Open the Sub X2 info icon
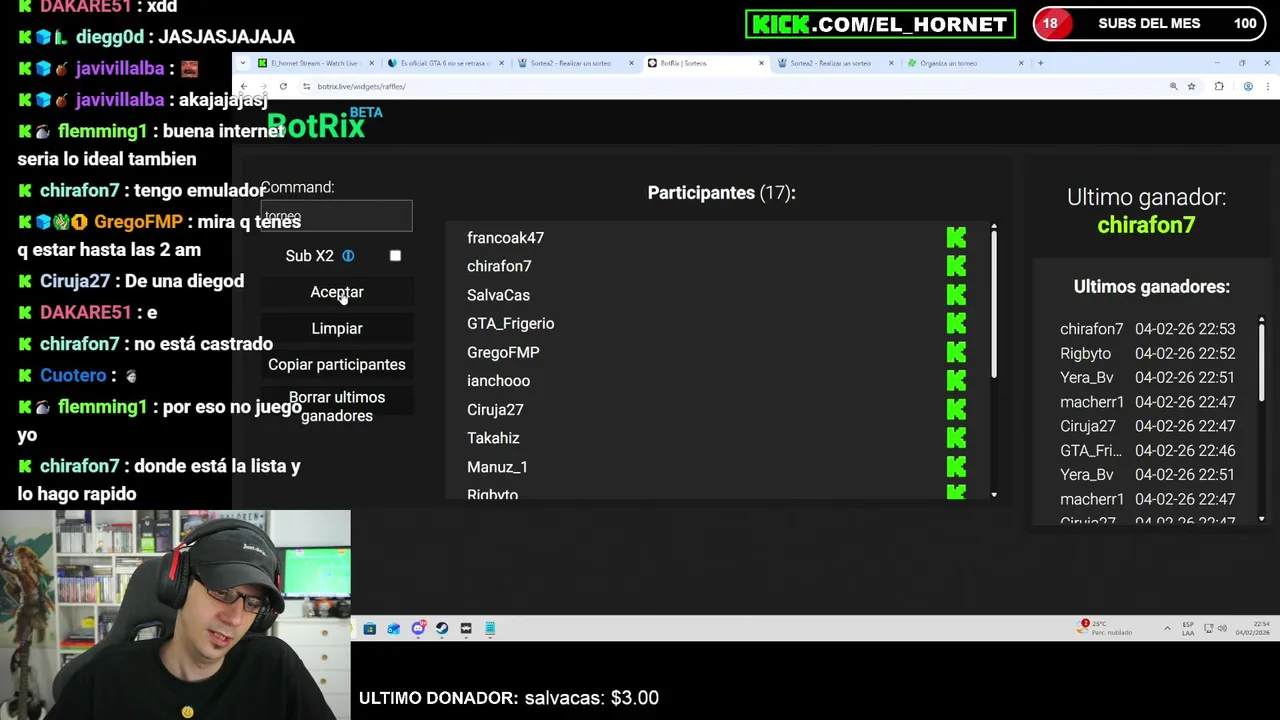1280x720 pixels. [348, 256]
